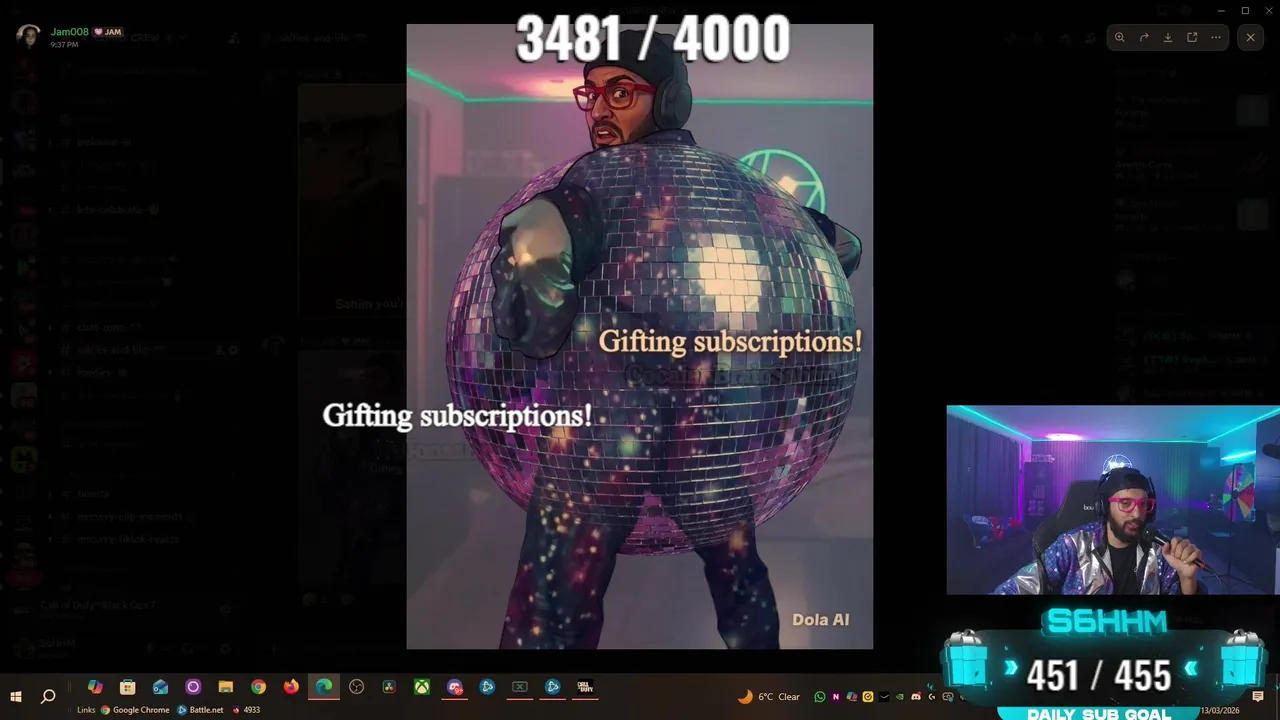Open the Outlook taskbar icon
The width and height of the screenshot is (1280, 720).
click(x=160, y=687)
